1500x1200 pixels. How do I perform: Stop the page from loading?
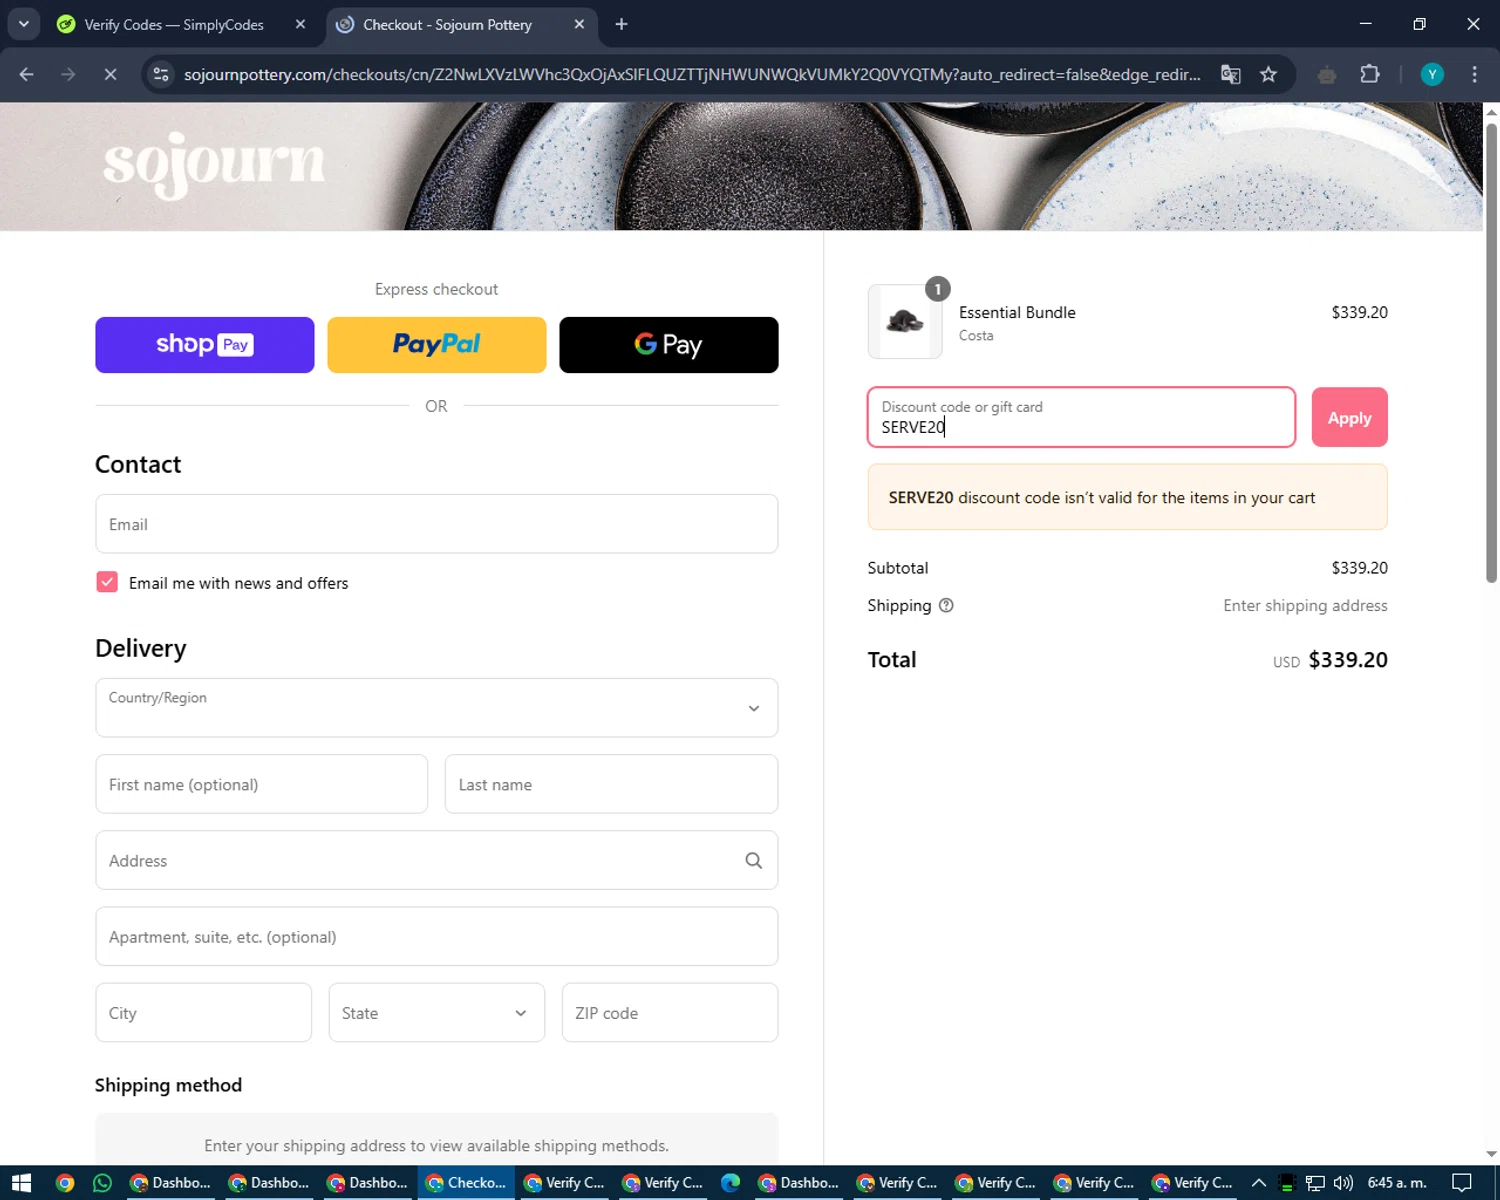pos(110,74)
